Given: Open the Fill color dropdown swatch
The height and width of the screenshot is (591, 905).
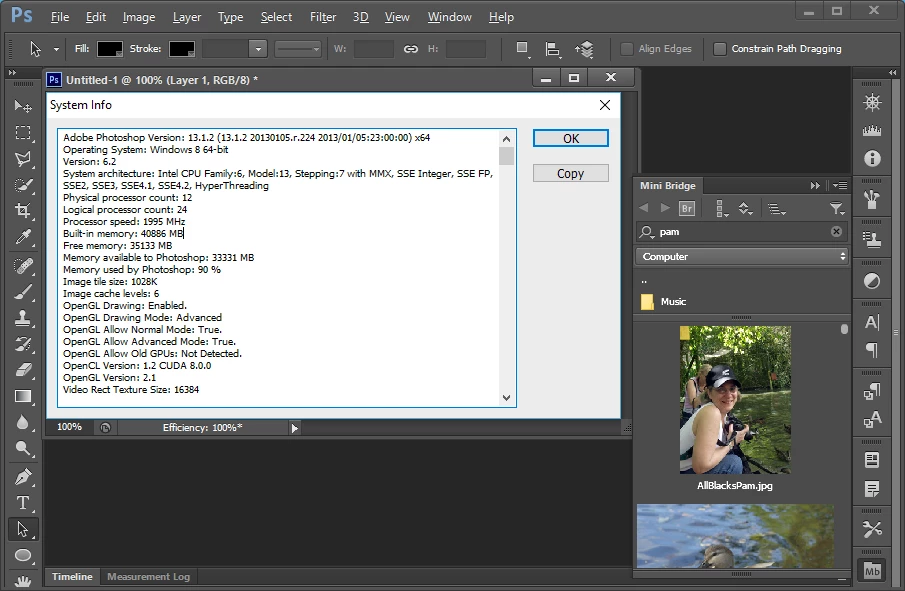Looking at the screenshot, I should 110,49.
